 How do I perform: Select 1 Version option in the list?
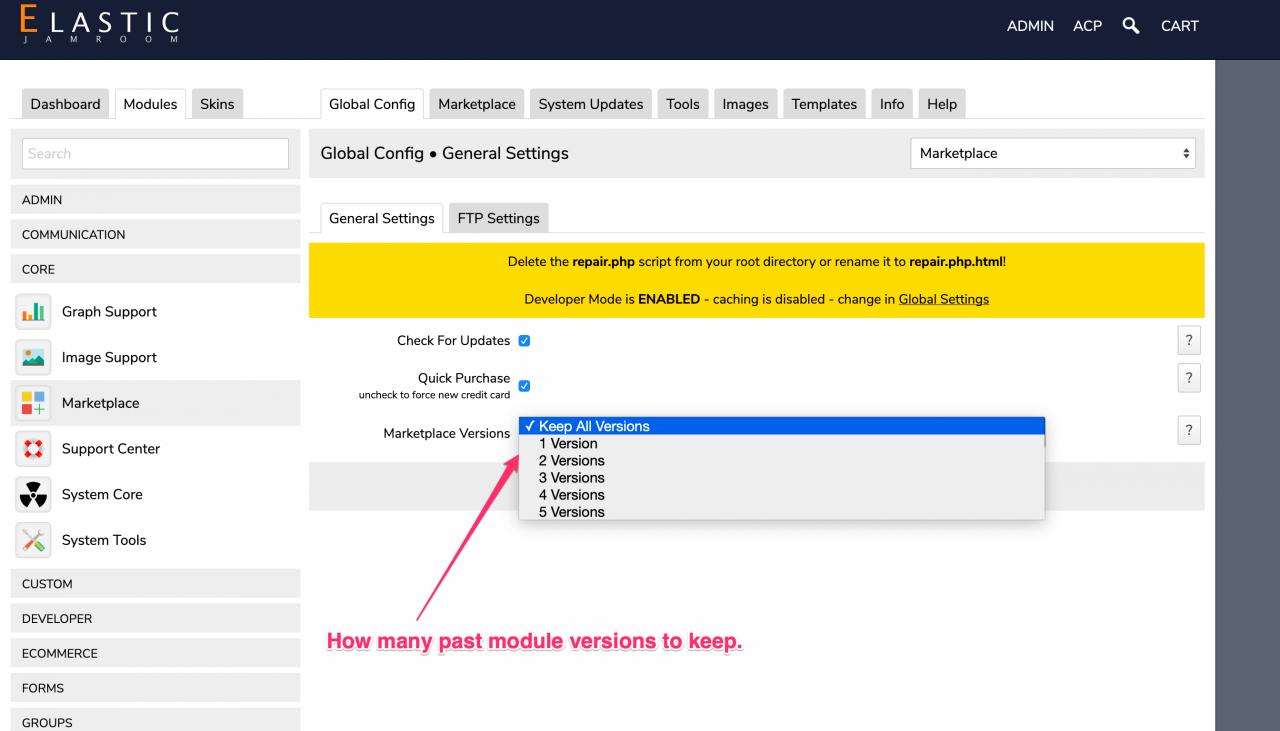(567, 444)
